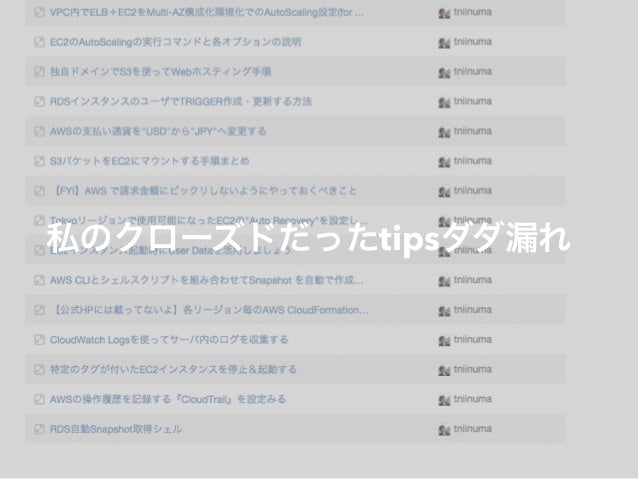Click the document icon beside Tokyoリージョン article

pos(39,221)
